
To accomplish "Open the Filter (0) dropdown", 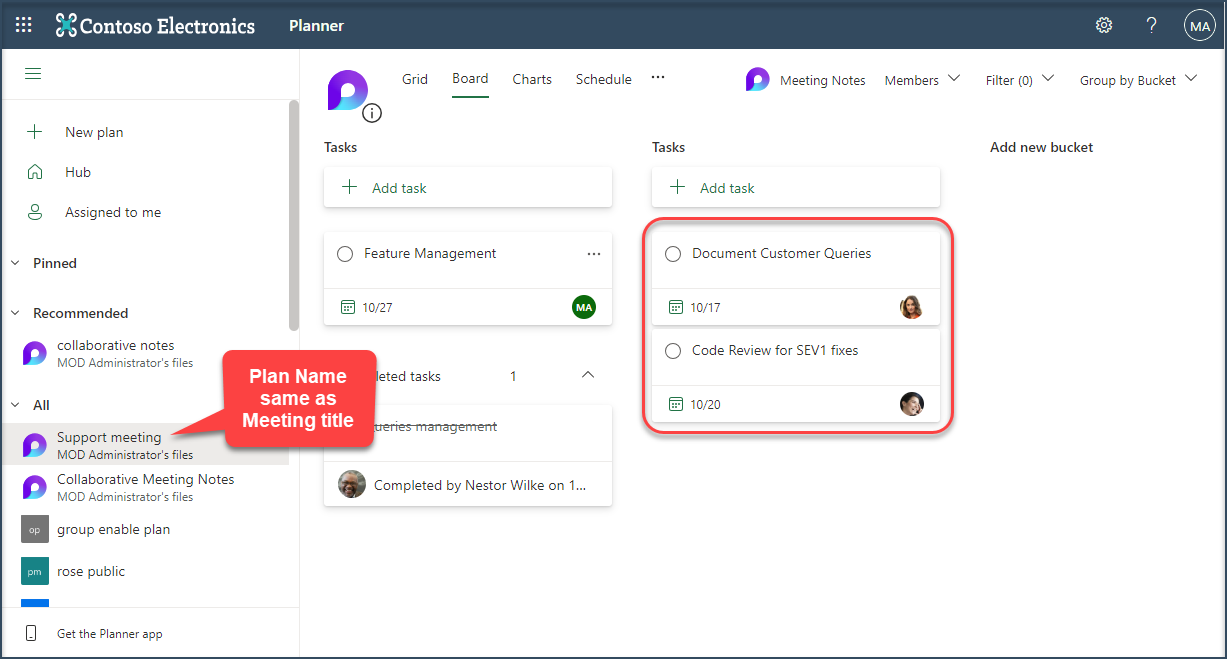I will pos(1019,80).
